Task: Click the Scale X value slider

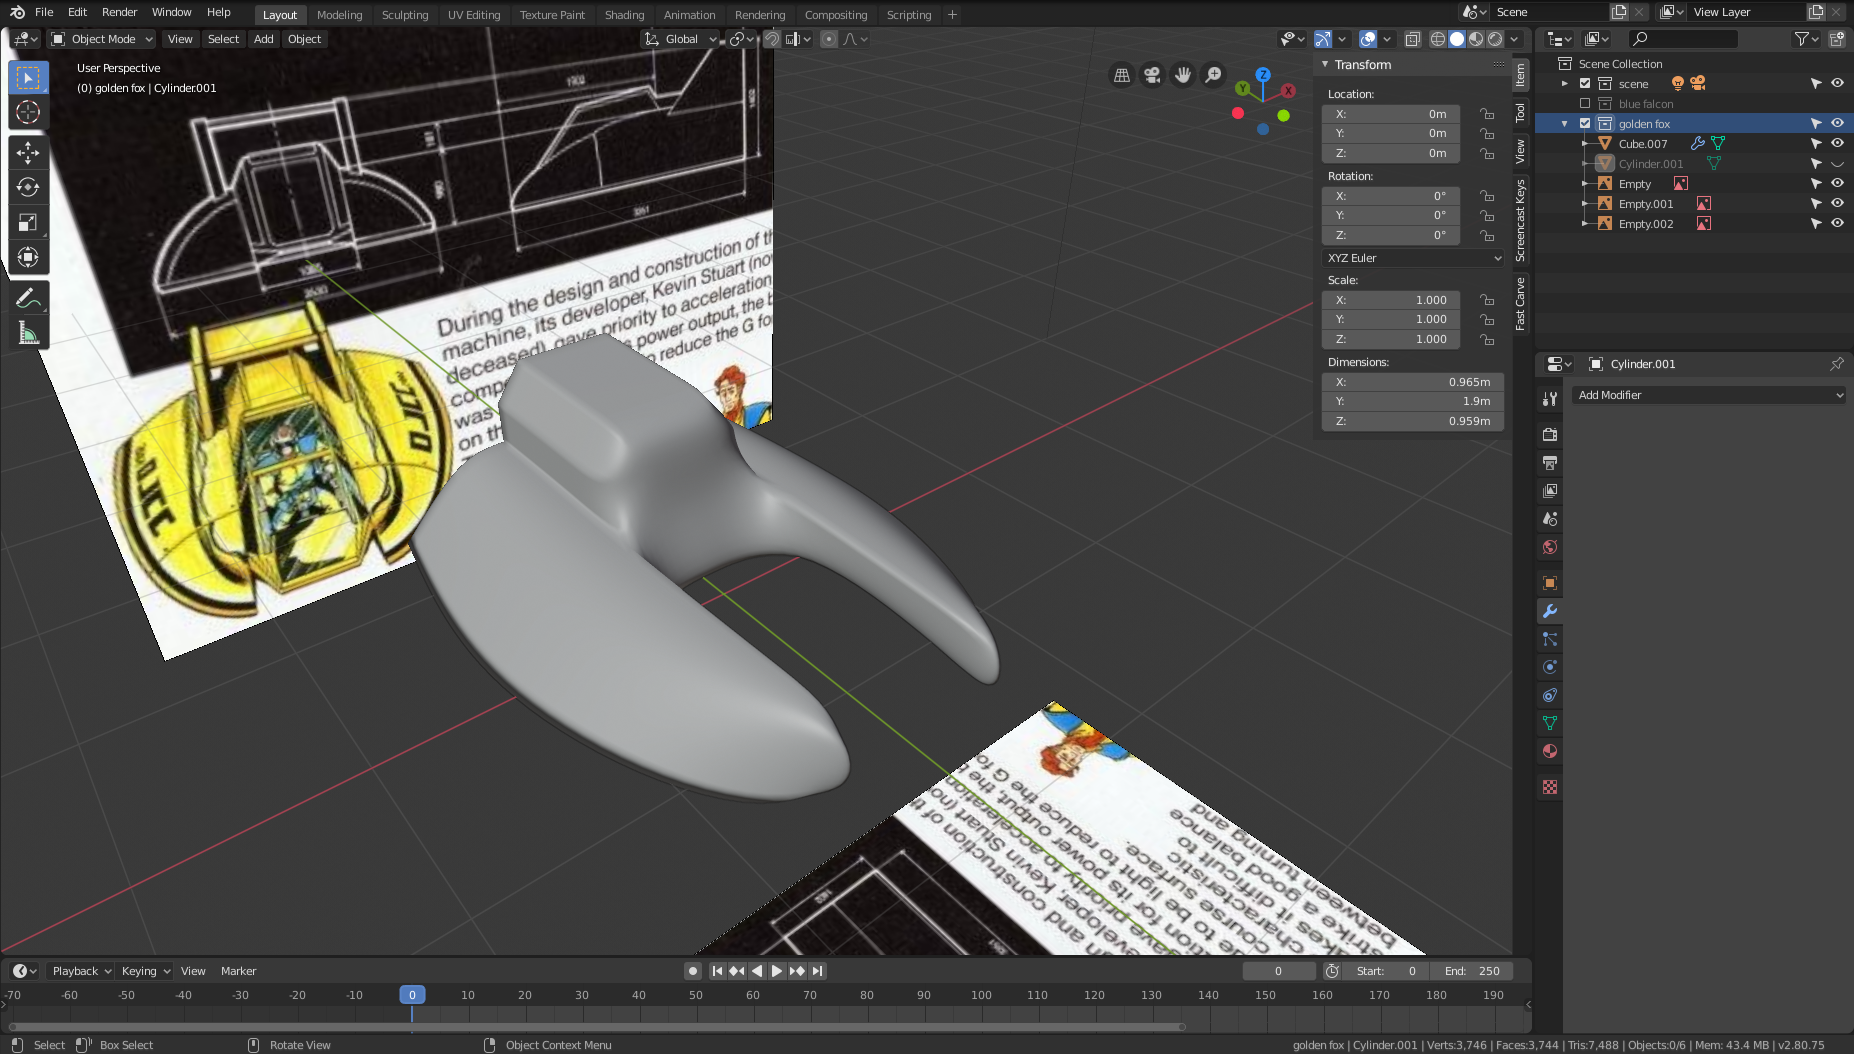Action: (1391, 300)
